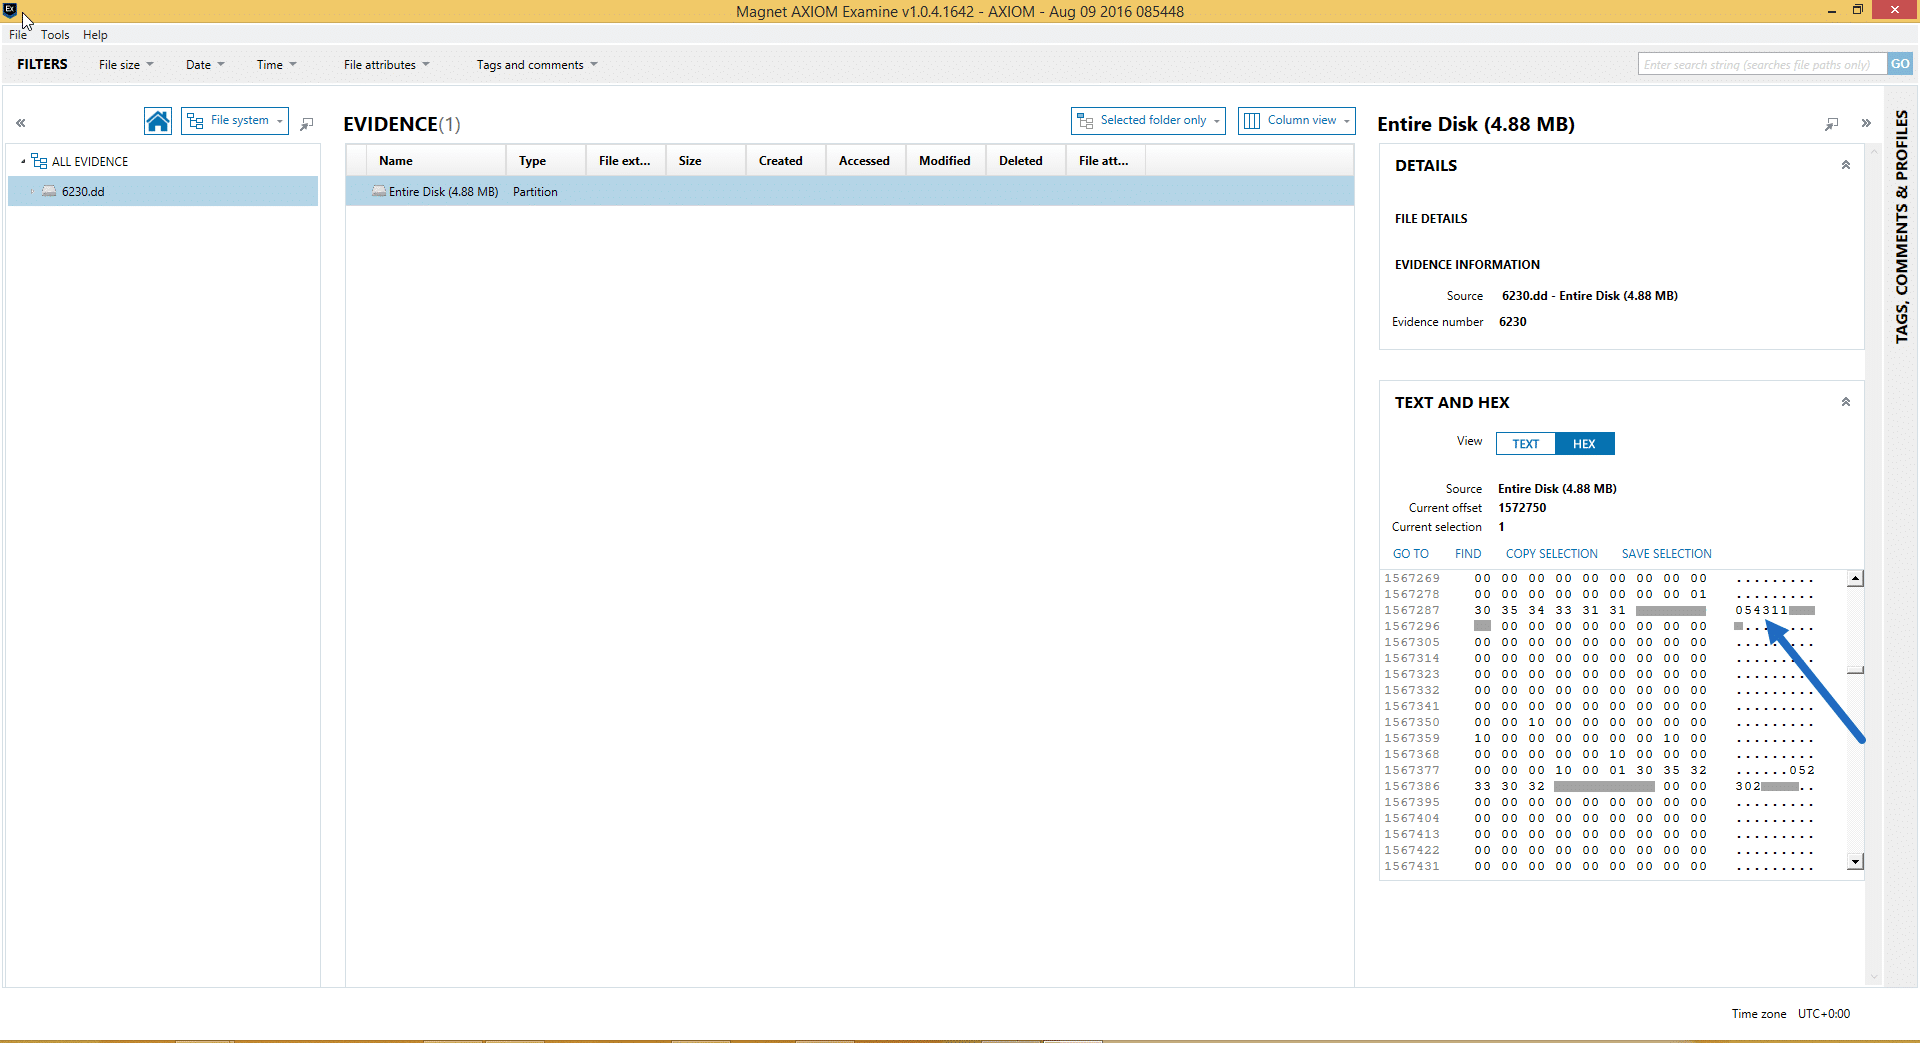Click hex viewer scroll down arrow
Screen dimensions: 1920x1043
(x=1856, y=861)
